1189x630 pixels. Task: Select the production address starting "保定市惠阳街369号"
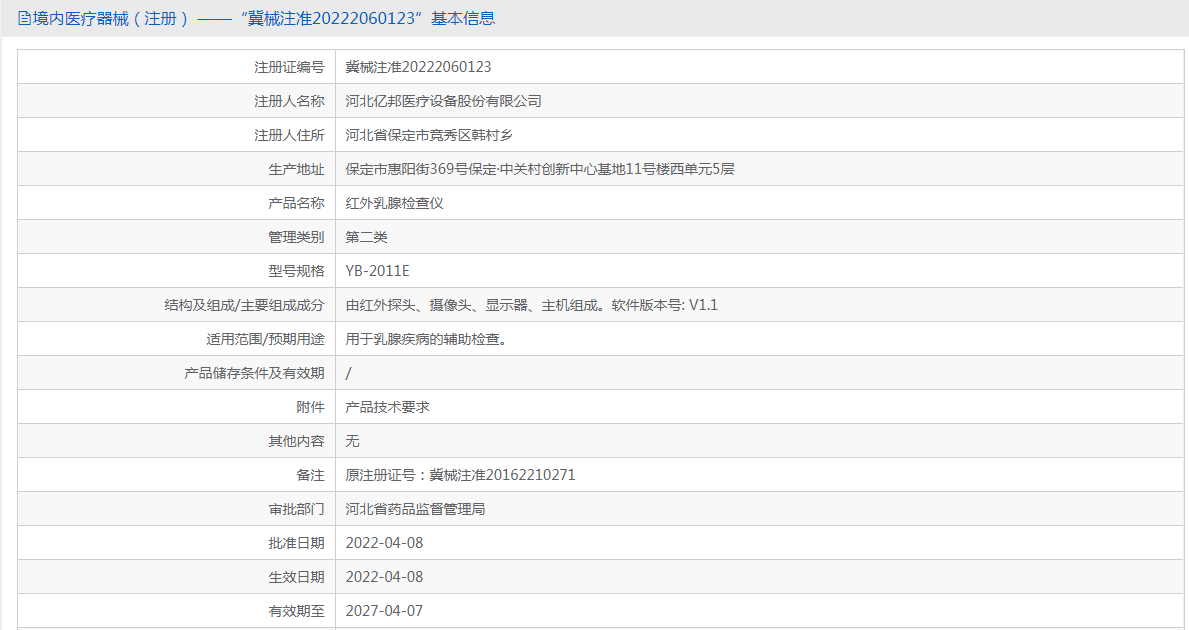(540, 169)
